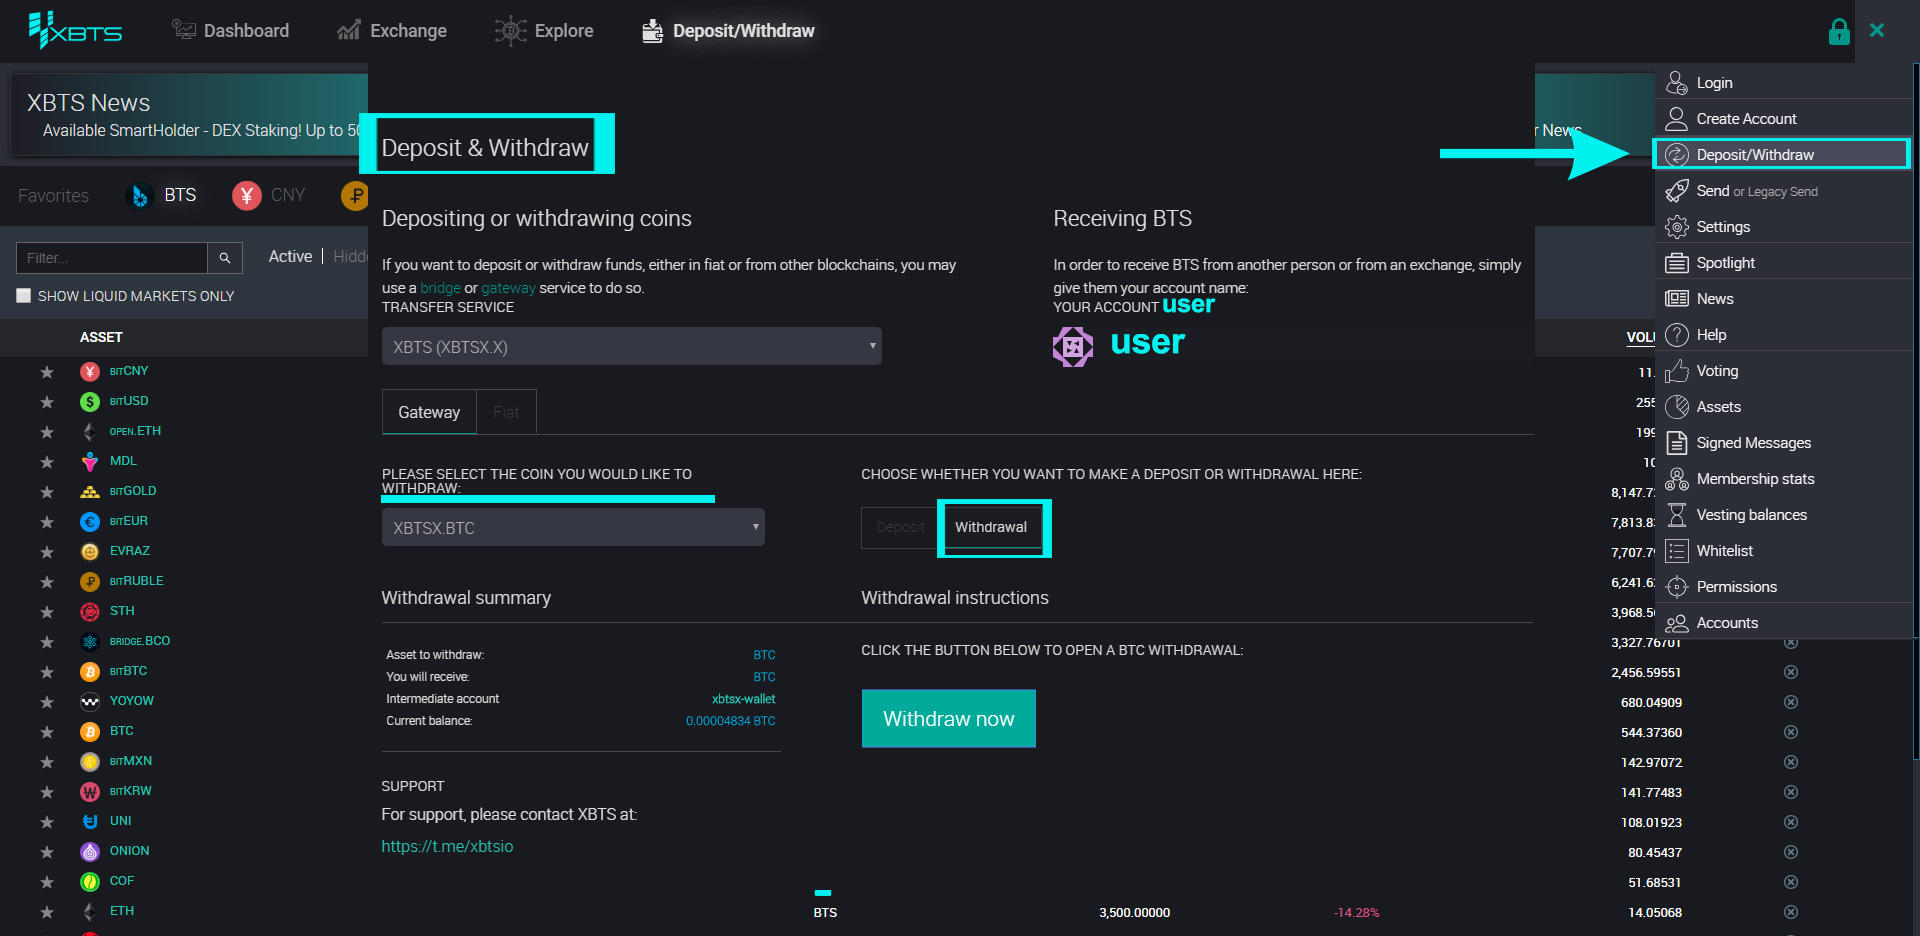Toggle favorite star for STH
Viewport: 1920px width, 936px height.
46,612
